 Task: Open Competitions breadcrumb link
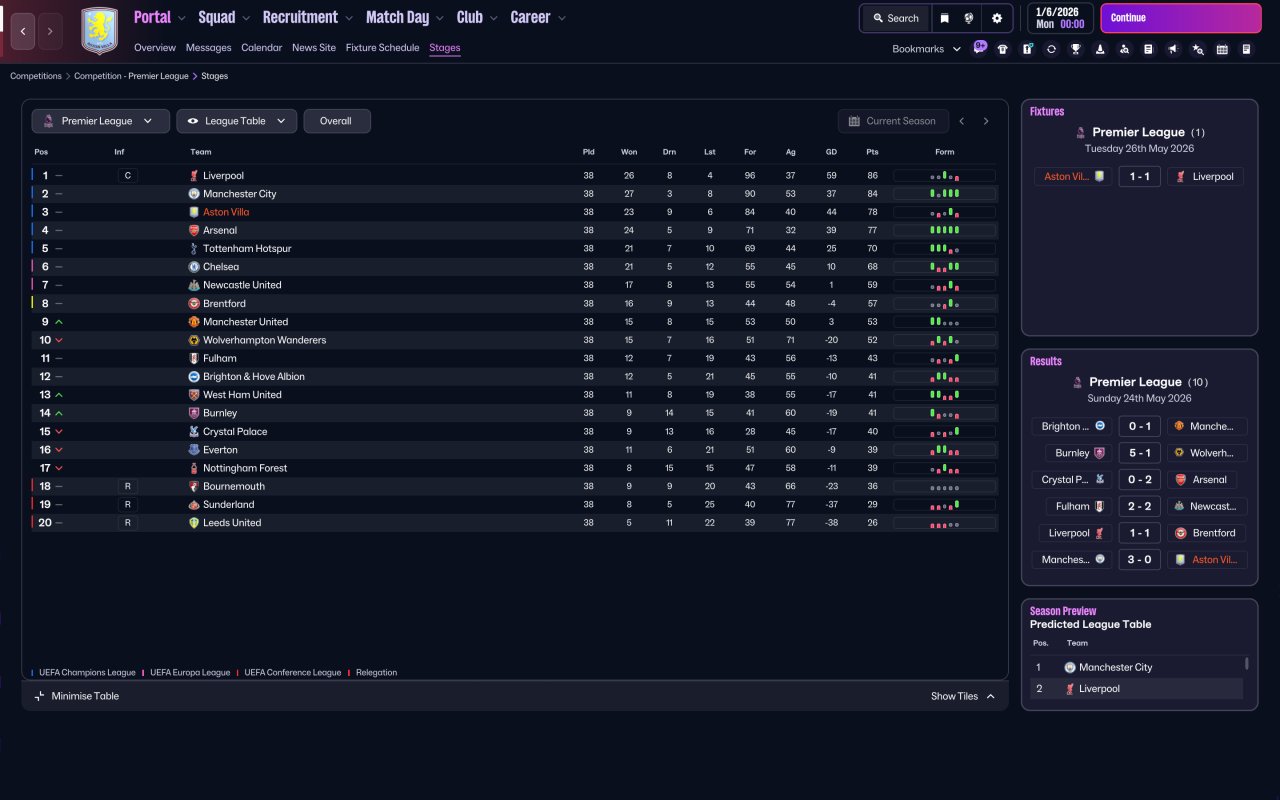coord(36,76)
